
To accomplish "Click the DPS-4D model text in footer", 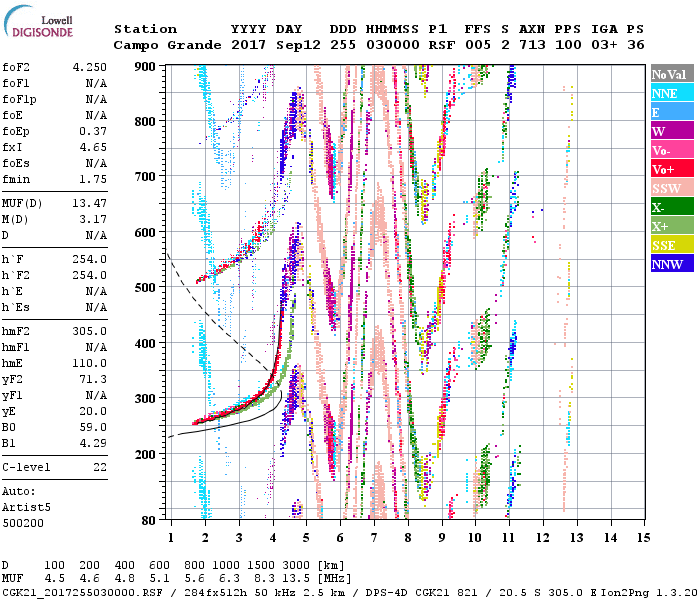I will coord(387,593).
